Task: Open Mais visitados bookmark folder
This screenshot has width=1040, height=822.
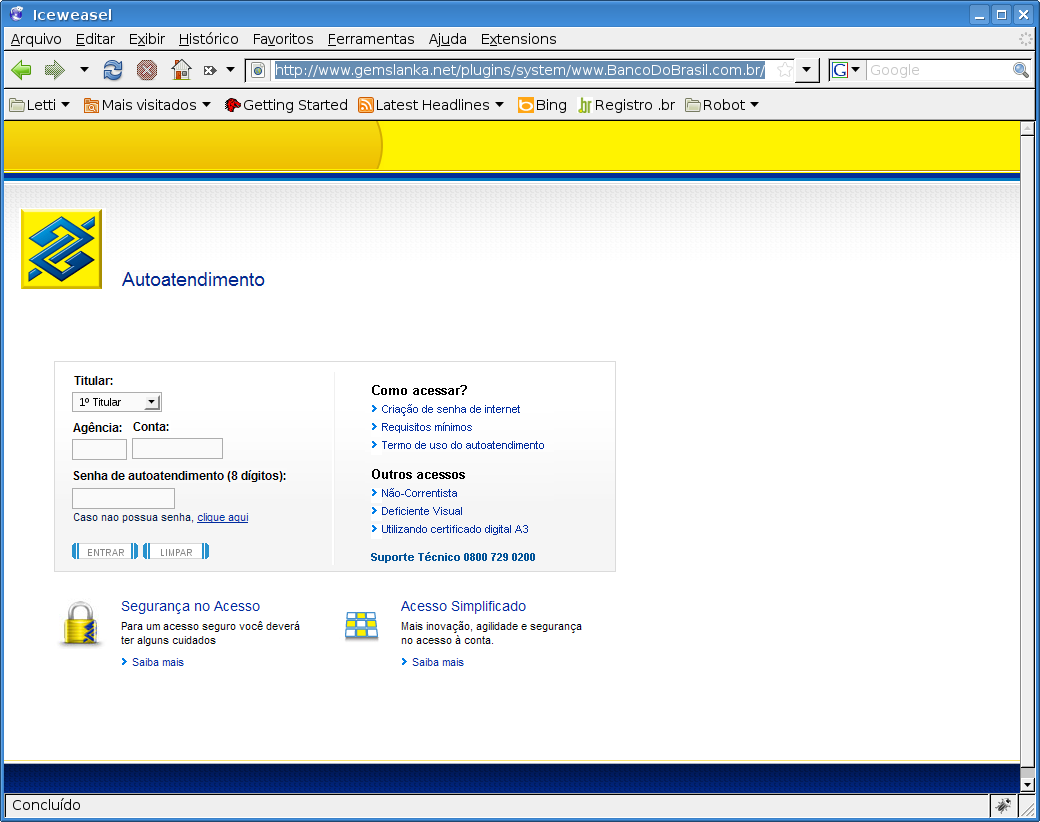Action: point(147,105)
